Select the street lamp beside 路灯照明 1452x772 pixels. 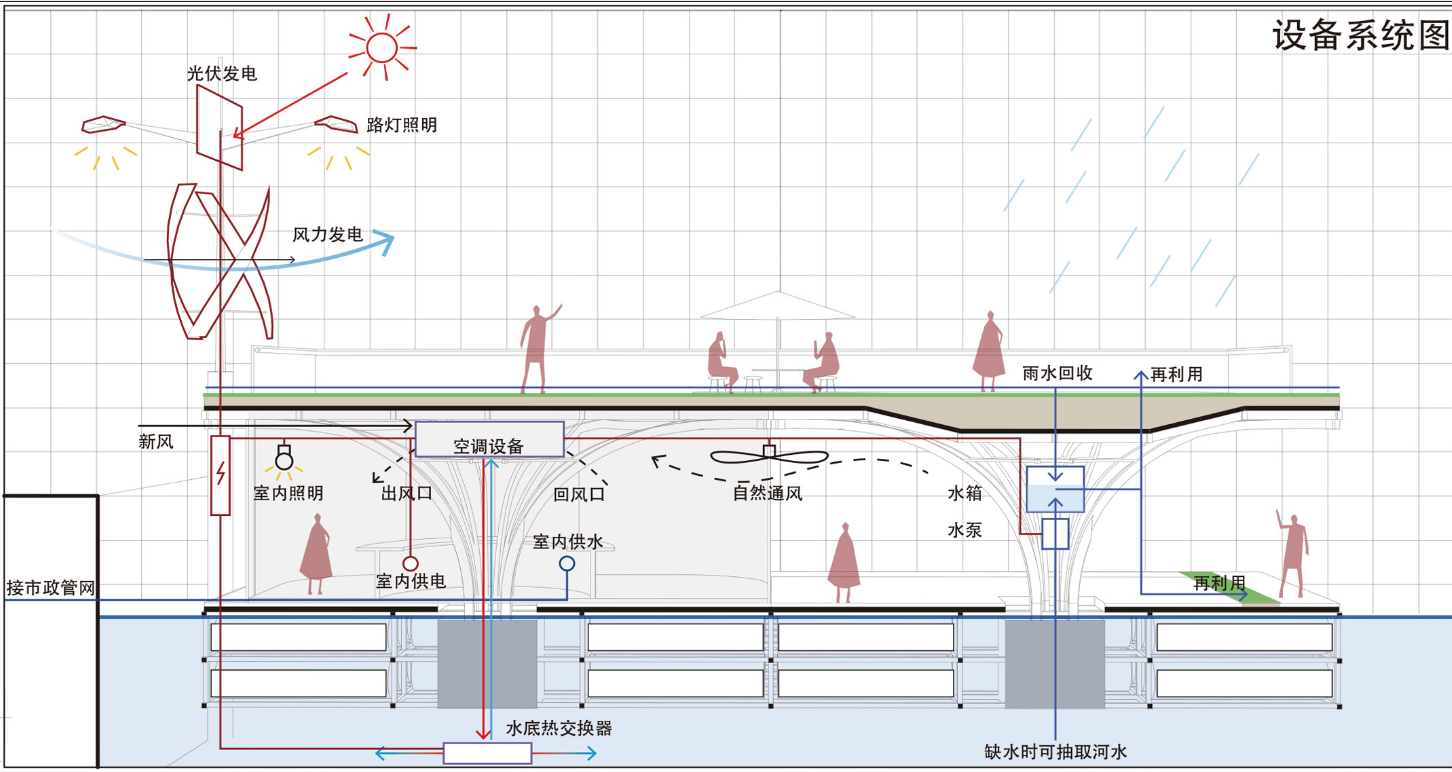pos(336,124)
